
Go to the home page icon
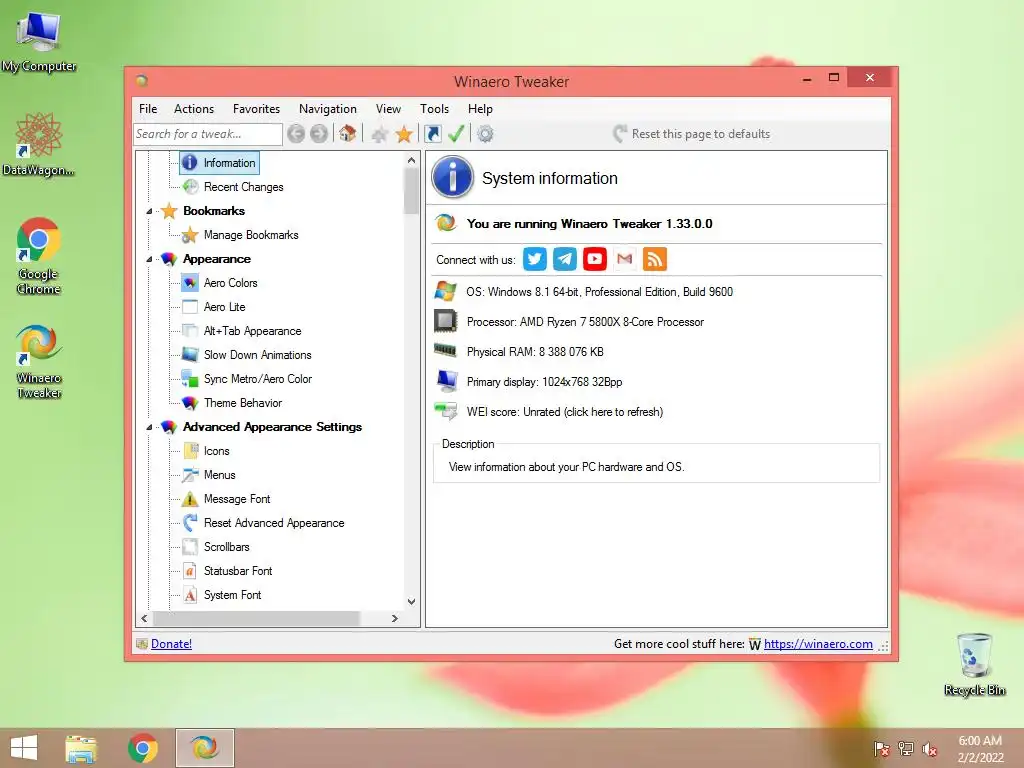pos(347,134)
